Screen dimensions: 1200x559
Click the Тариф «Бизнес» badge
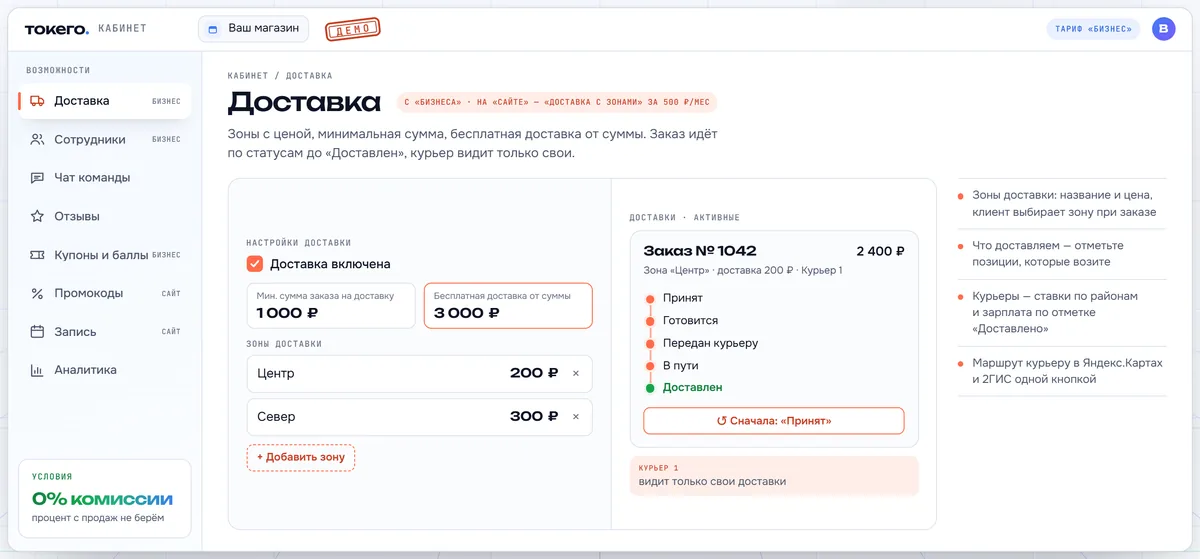tap(1093, 29)
